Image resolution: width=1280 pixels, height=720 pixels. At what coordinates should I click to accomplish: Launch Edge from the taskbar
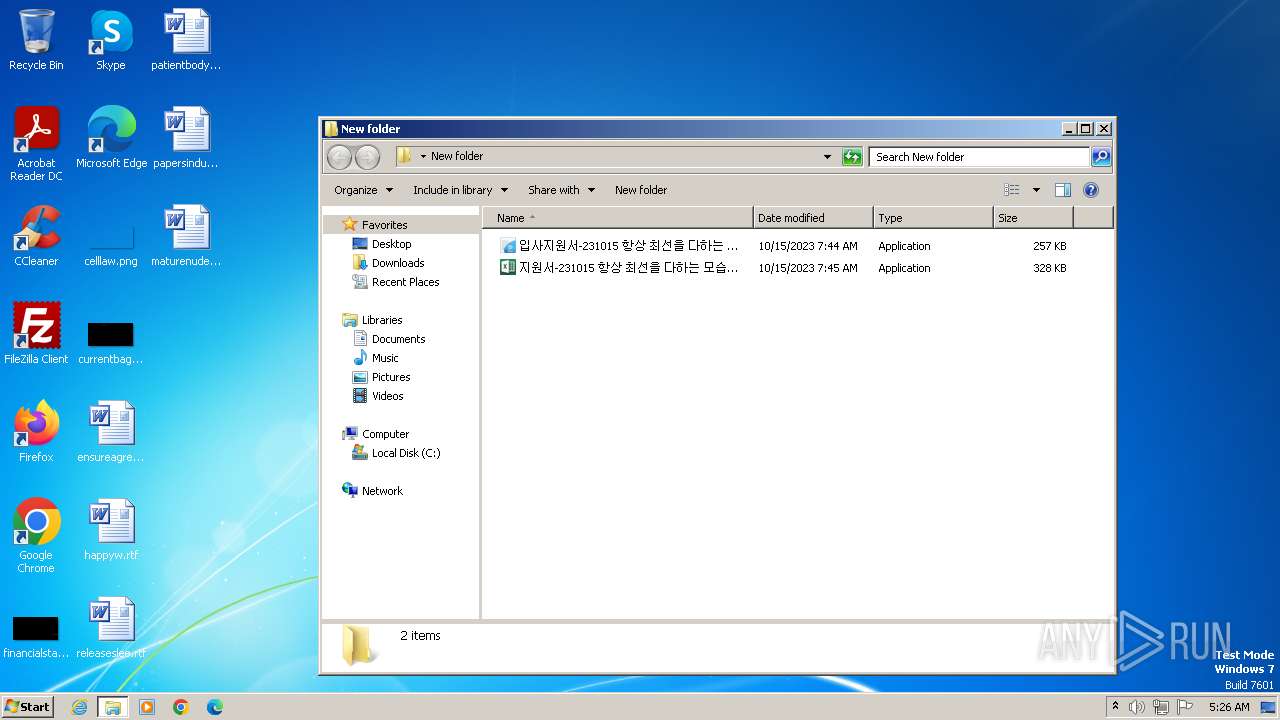pyautogui.click(x=214, y=707)
